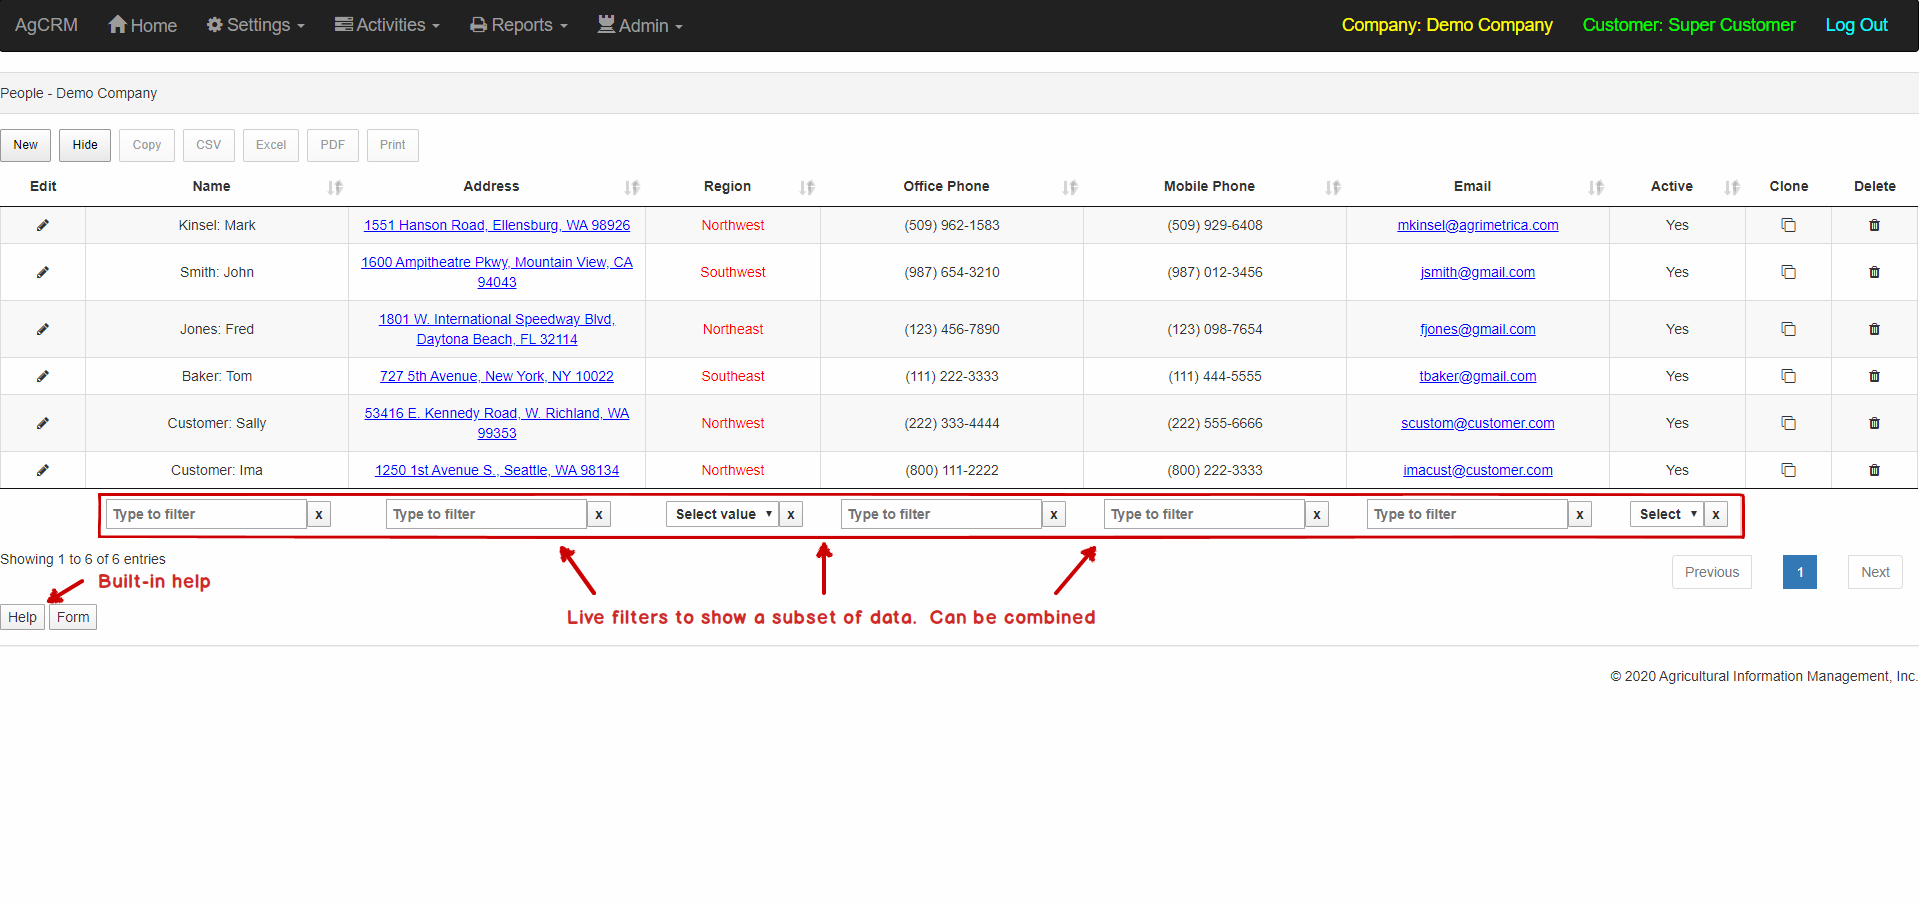Delete Customer: Sally using the trash icon

[1875, 423]
